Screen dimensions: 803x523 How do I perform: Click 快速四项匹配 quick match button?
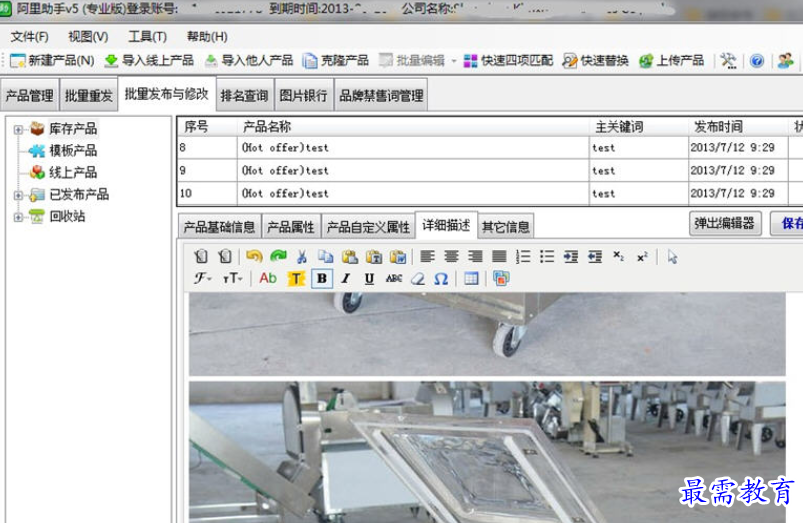click(508, 61)
